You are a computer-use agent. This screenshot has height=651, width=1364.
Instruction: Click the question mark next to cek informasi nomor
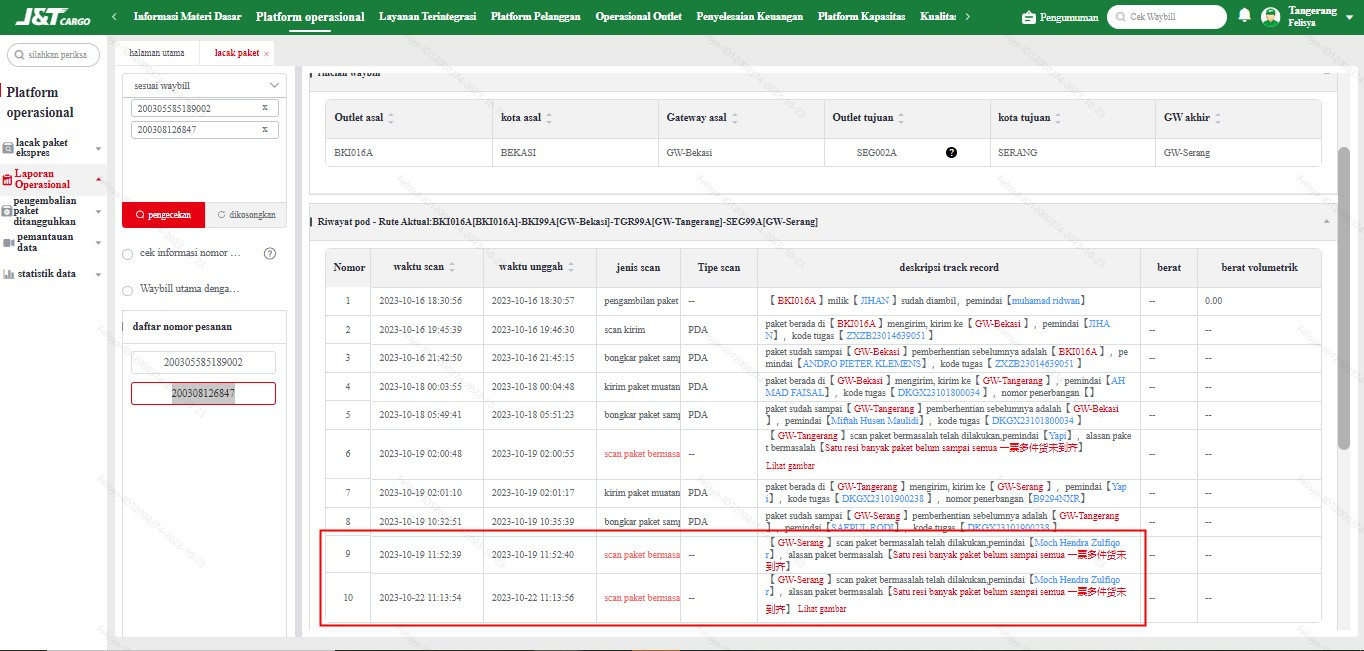[269, 254]
